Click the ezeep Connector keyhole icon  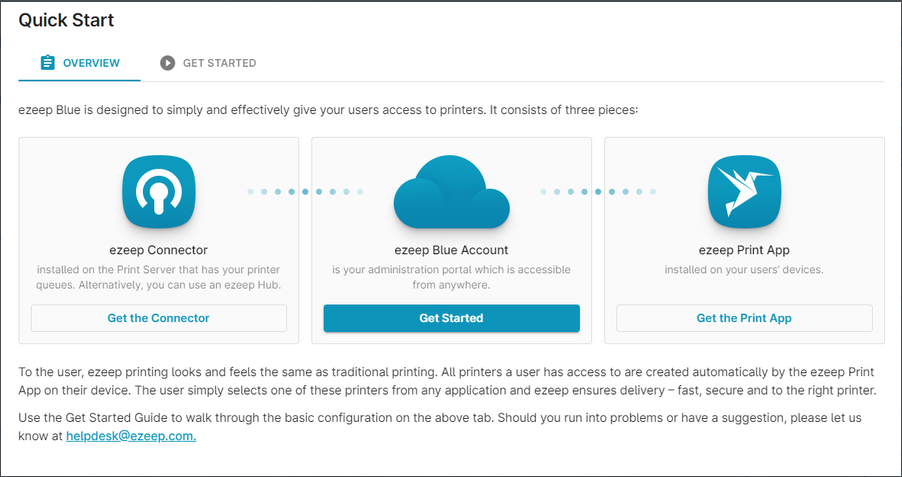[159, 192]
